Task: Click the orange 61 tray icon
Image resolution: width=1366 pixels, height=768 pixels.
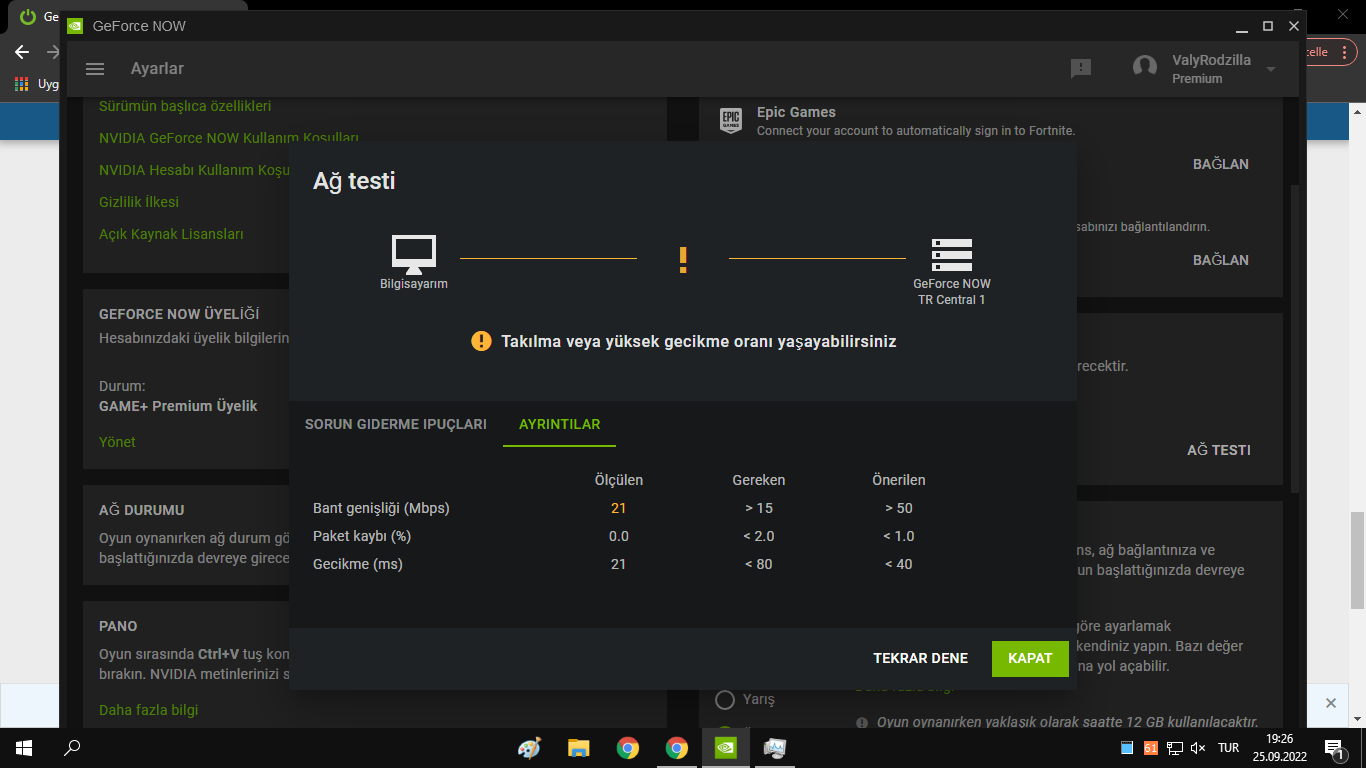Action: pos(1151,748)
